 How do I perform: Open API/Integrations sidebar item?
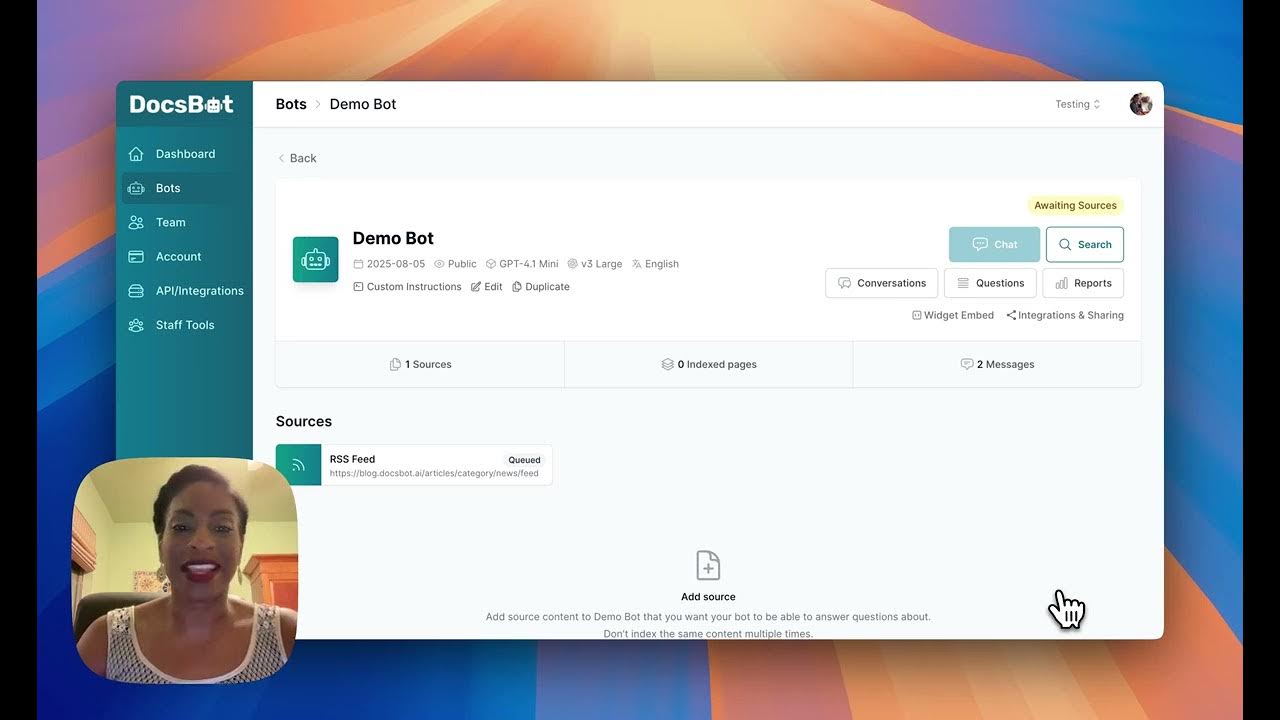point(184,290)
